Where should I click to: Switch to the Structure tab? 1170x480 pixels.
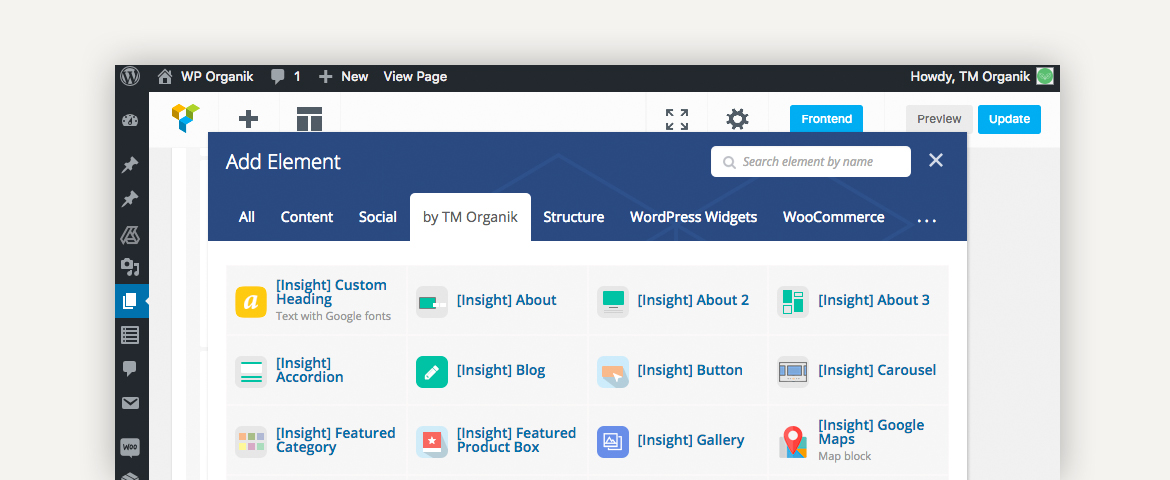click(x=573, y=217)
